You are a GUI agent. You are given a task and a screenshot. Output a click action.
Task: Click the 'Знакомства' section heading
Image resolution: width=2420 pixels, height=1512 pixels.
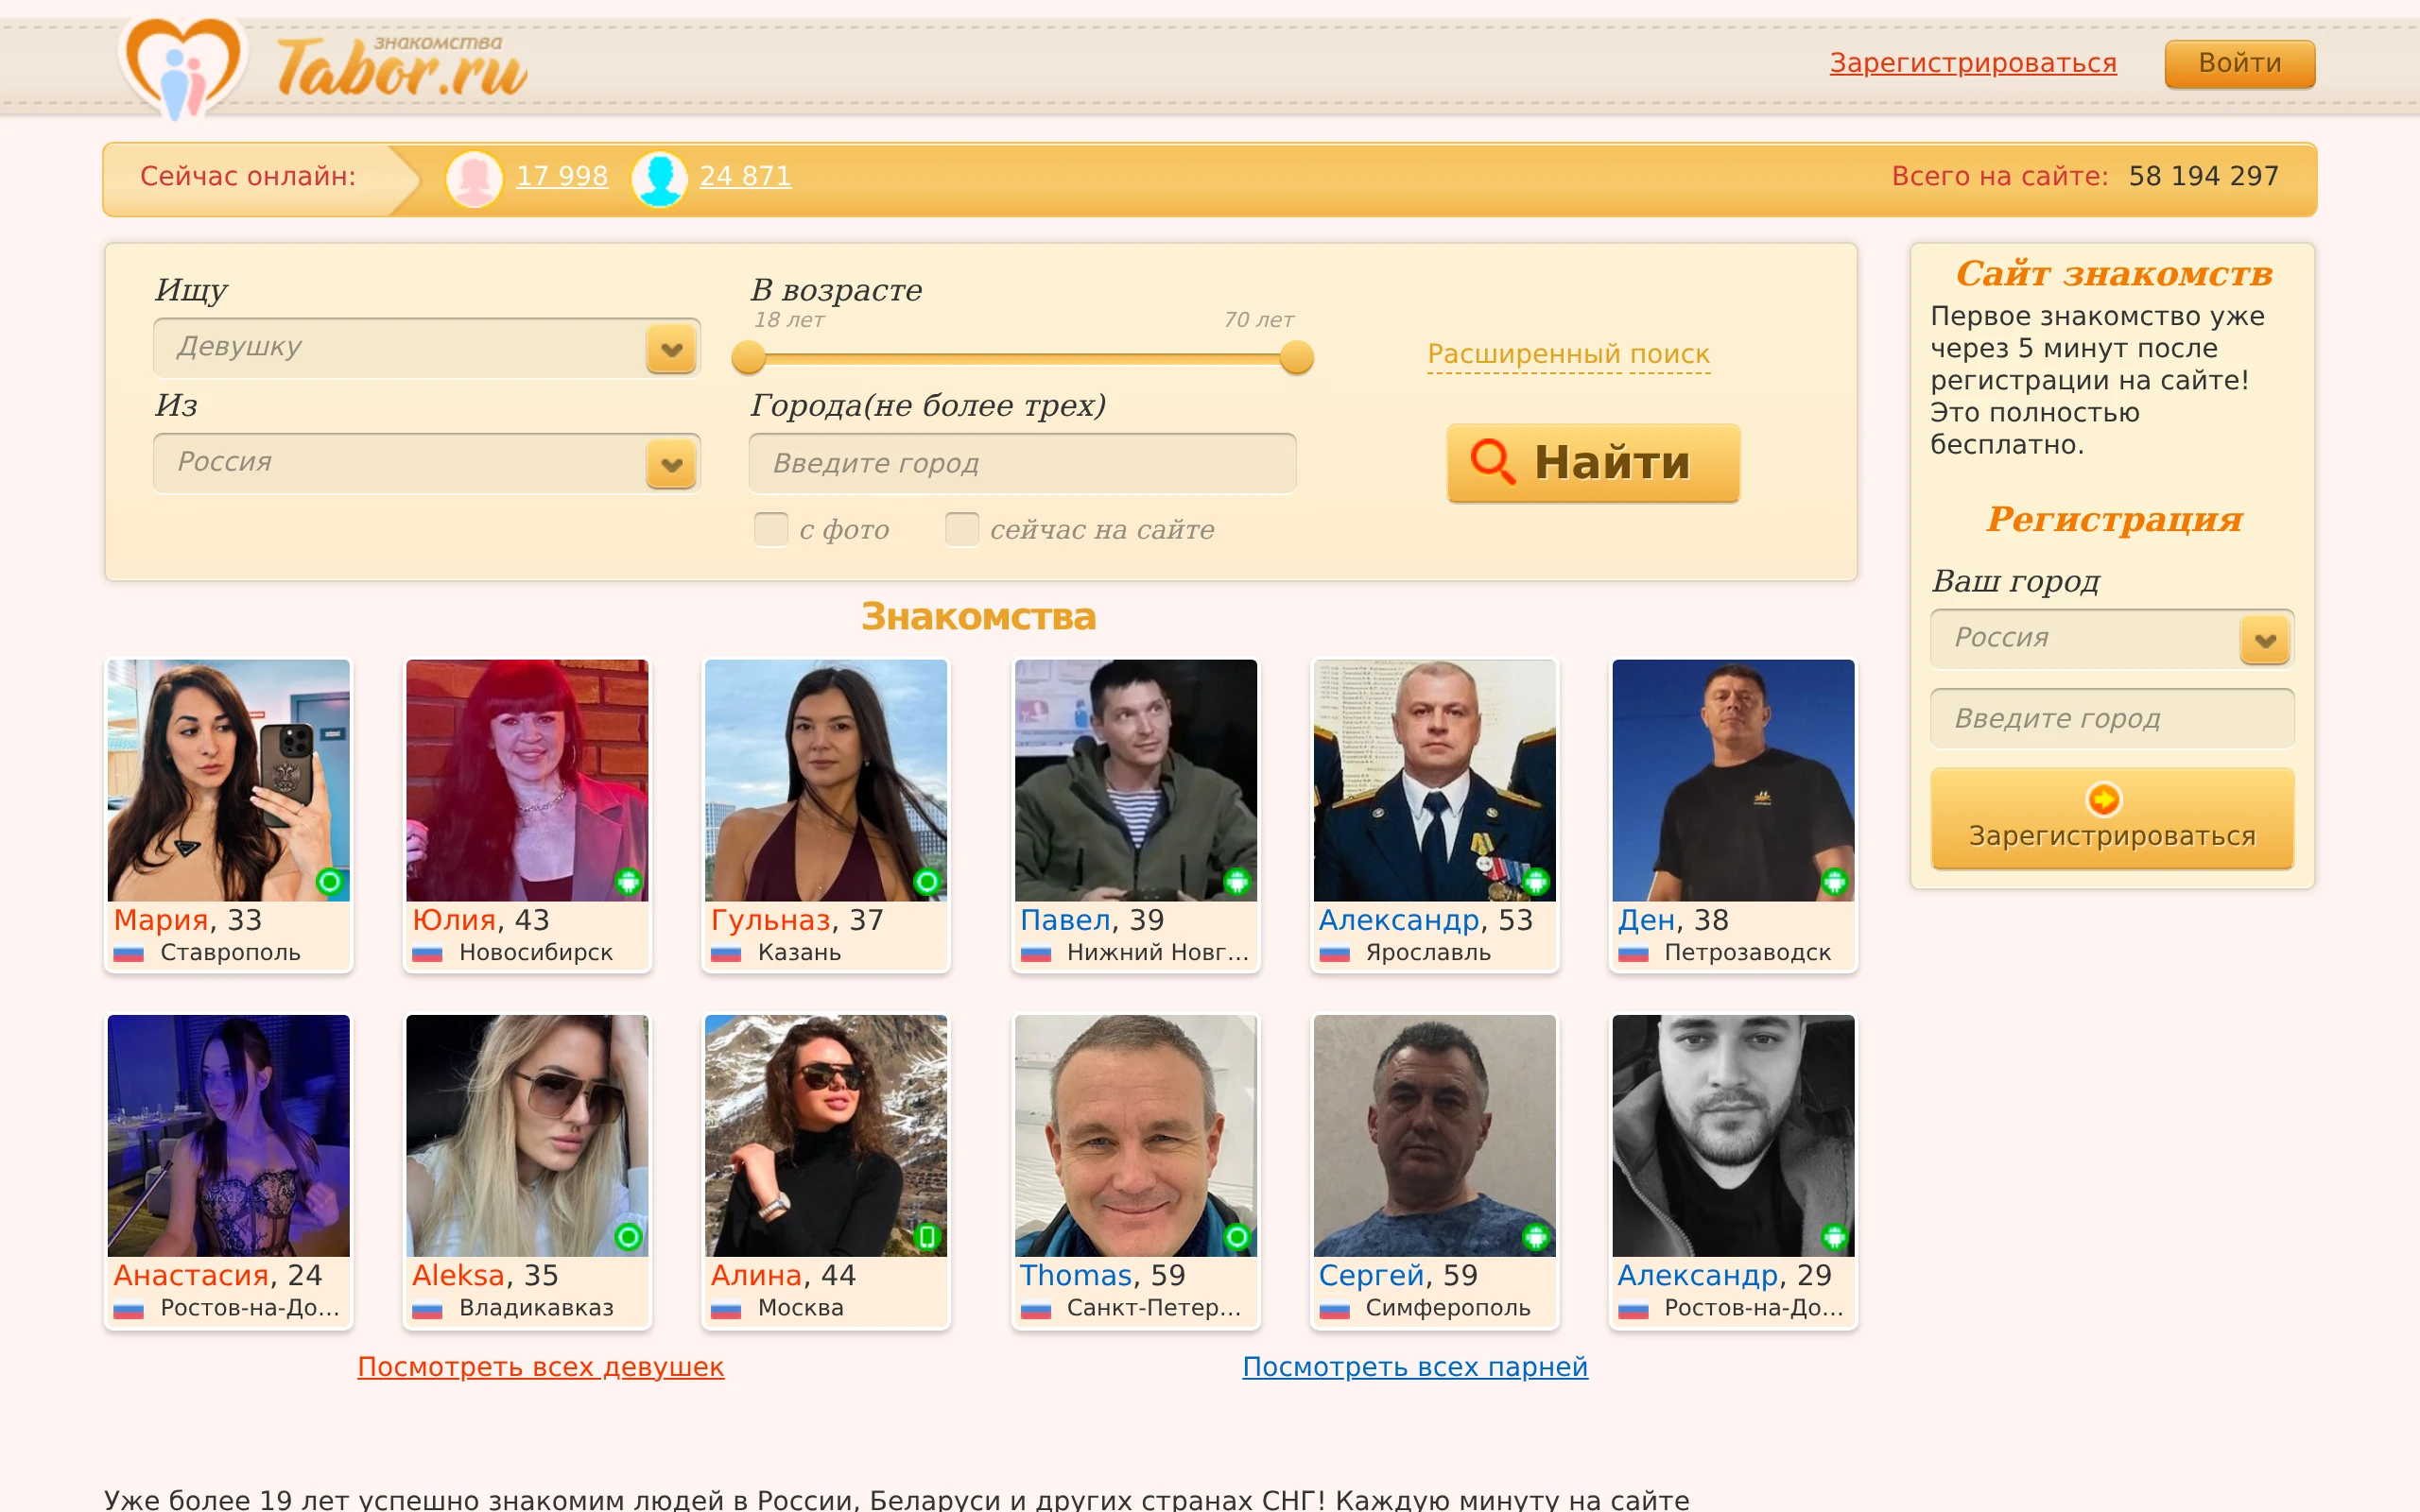979,617
